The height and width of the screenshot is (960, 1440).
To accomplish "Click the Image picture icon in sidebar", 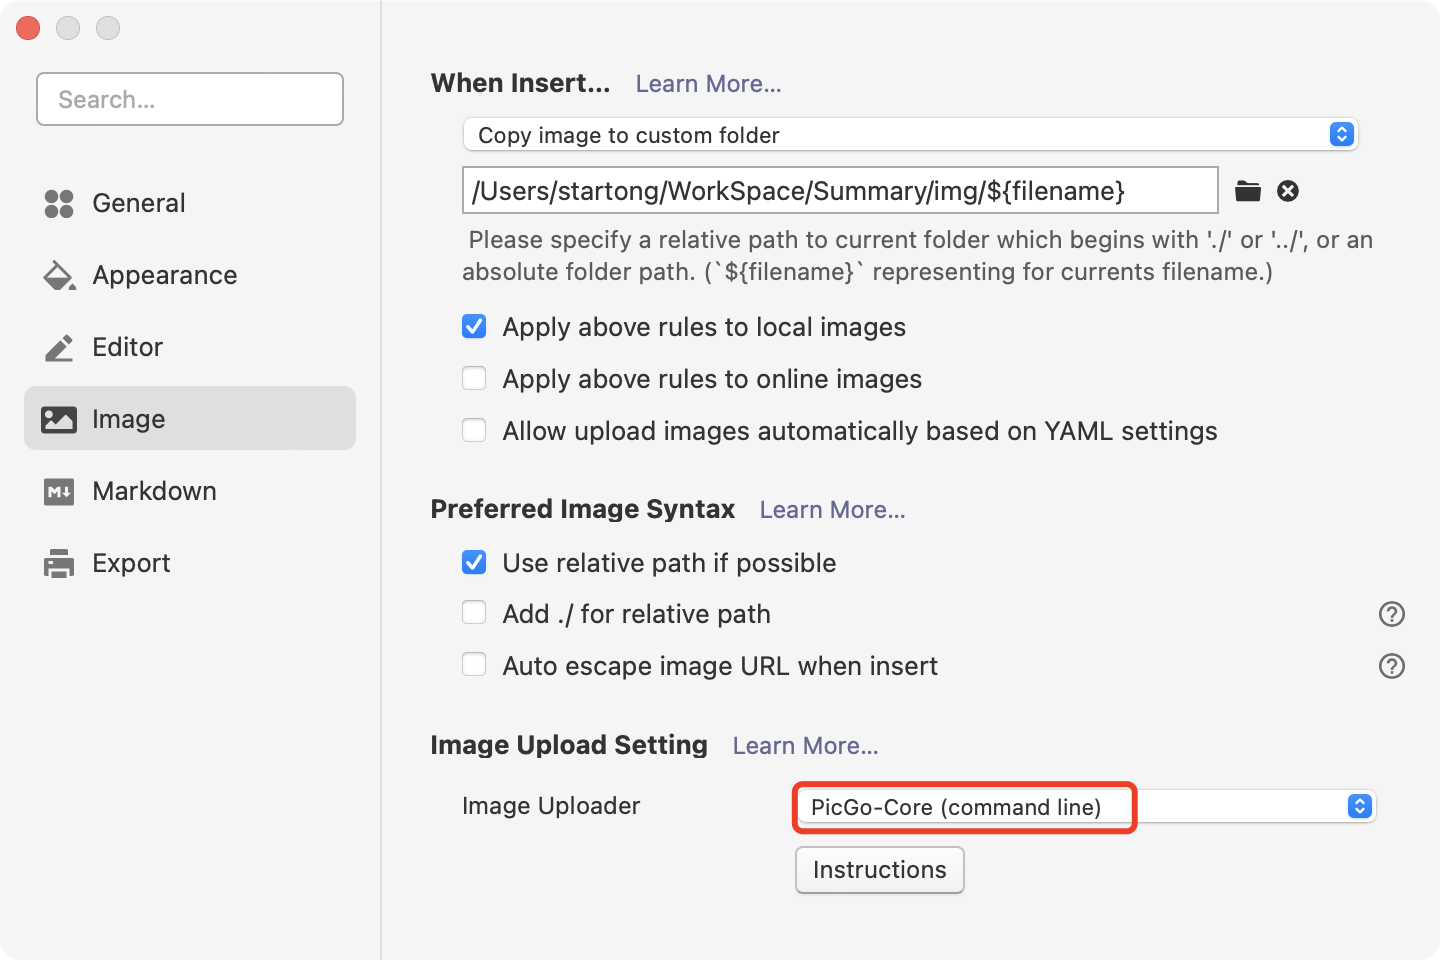I will click(x=59, y=419).
